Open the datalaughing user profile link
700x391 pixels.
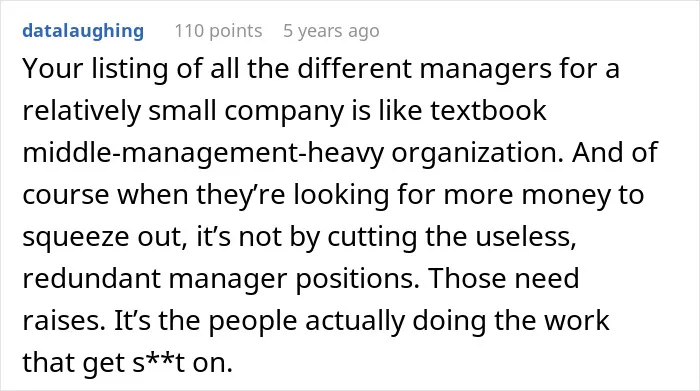[x=83, y=31]
